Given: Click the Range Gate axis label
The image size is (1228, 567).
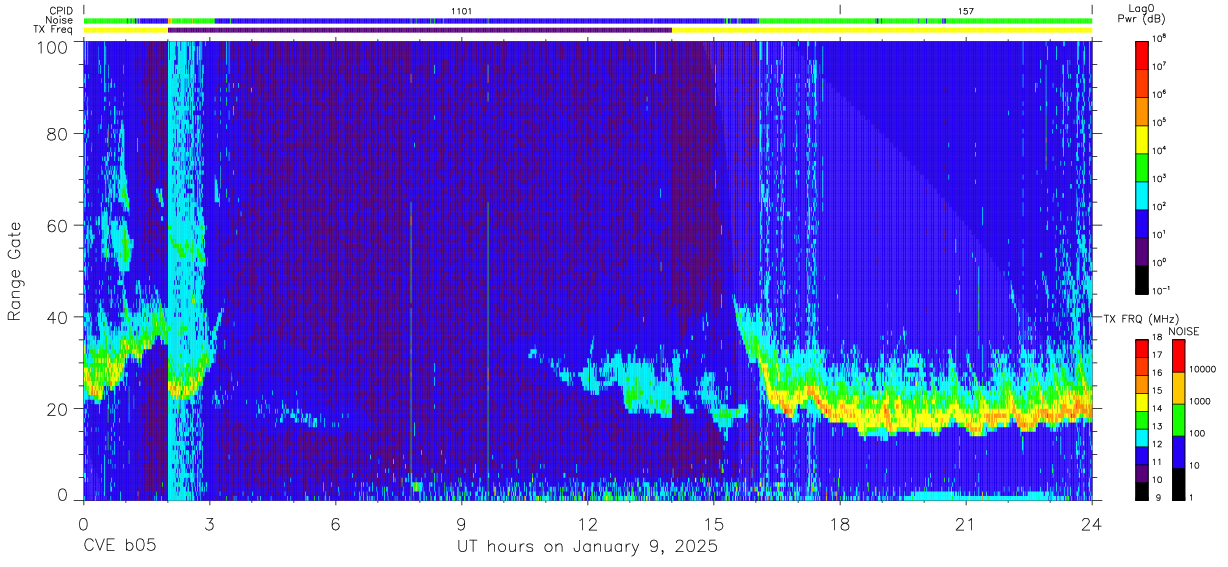Looking at the screenshot, I should click(15, 273).
